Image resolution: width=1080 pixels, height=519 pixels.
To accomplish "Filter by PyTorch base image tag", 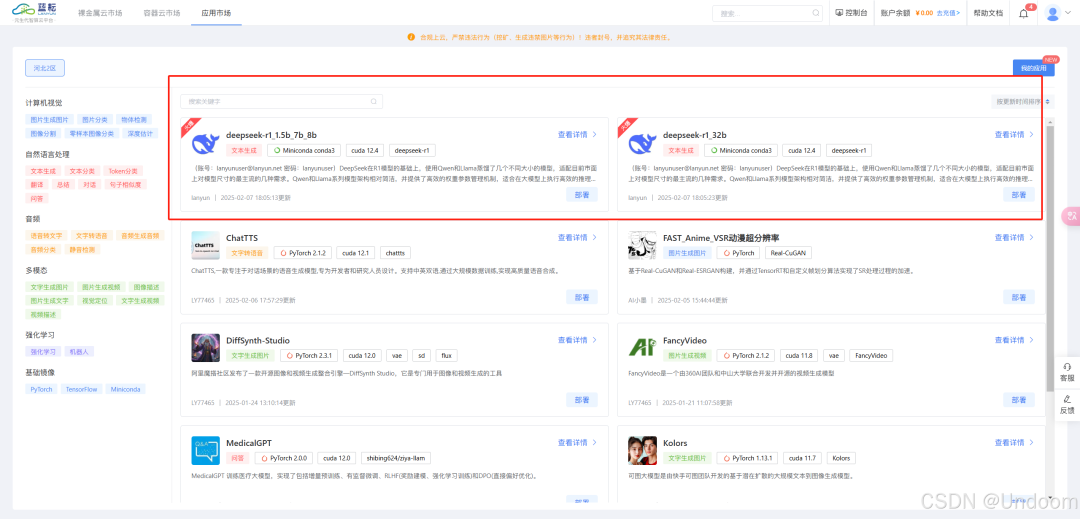I will (41, 390).
